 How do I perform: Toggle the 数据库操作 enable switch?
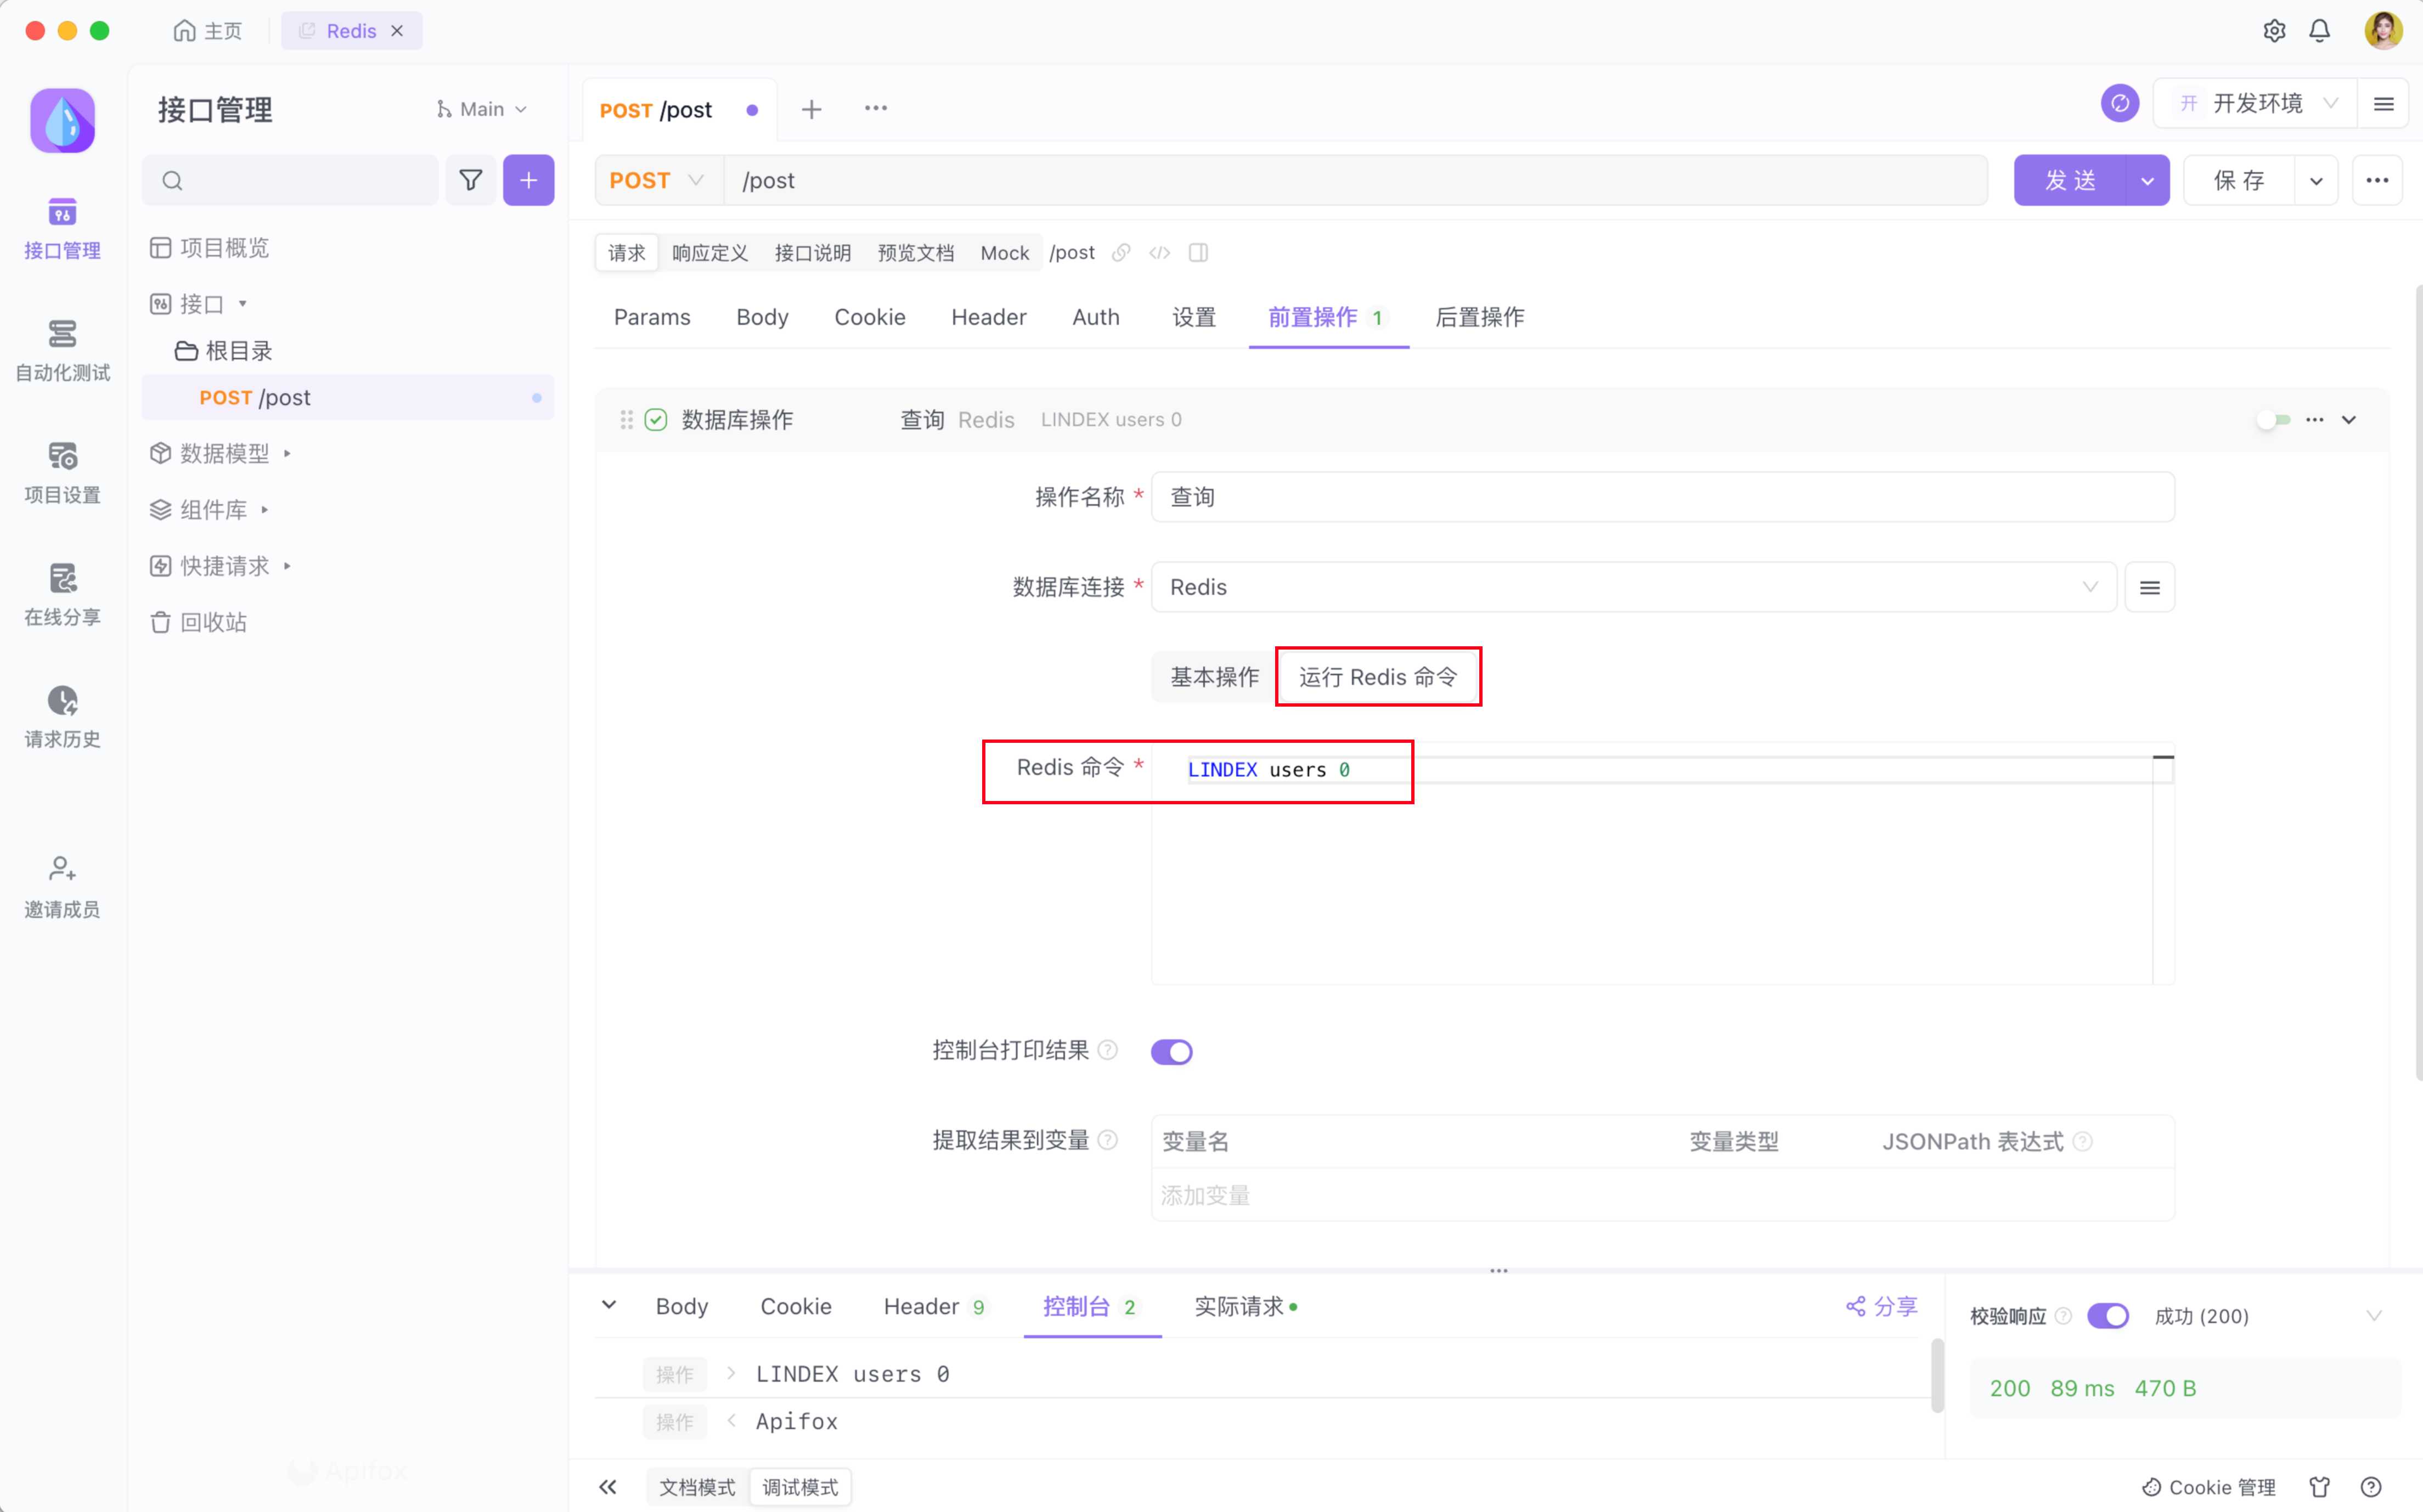2273,420
